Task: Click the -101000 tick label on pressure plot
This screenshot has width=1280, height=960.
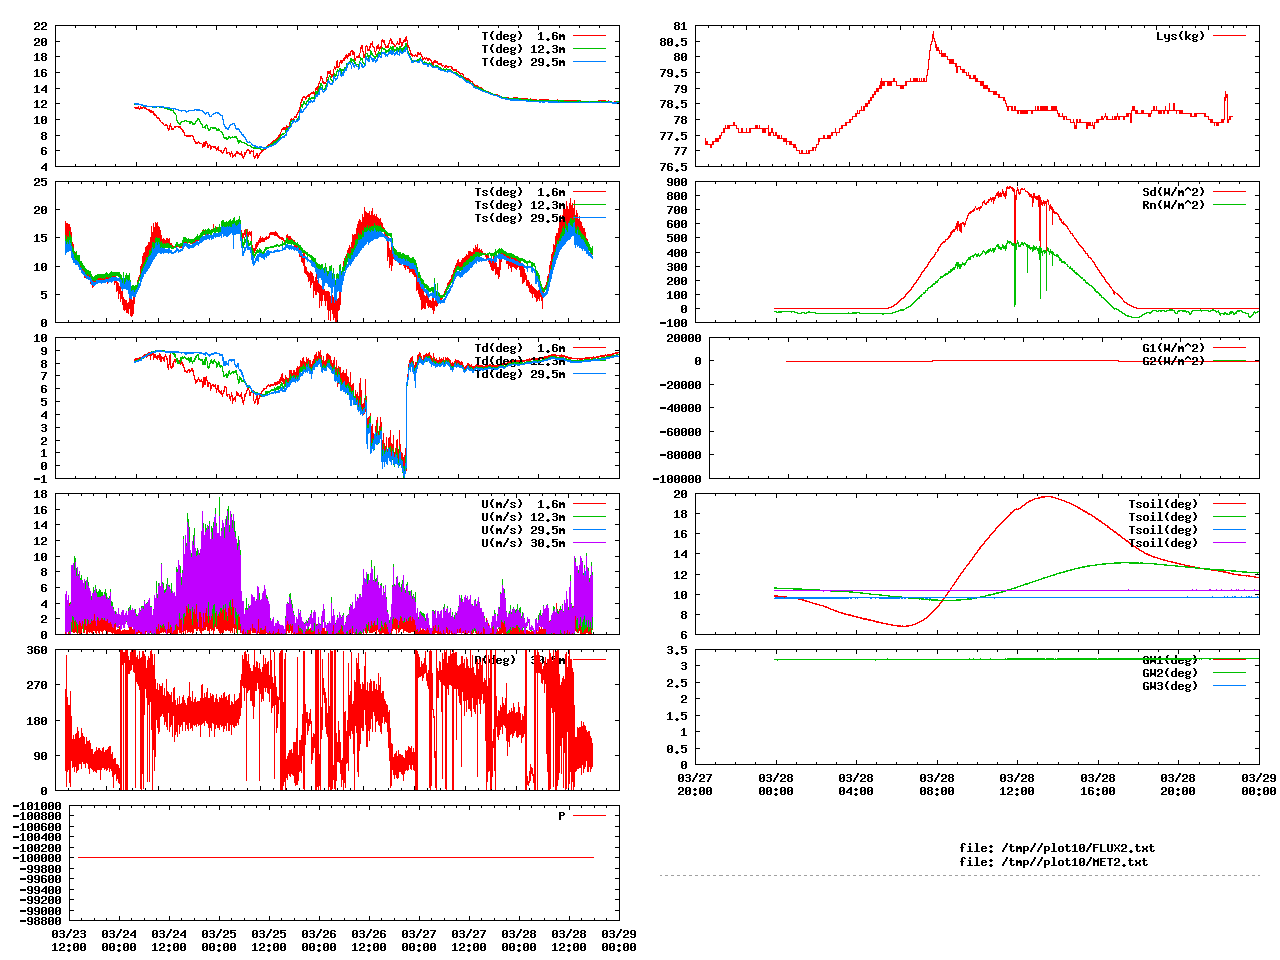Action: [37, 806]
